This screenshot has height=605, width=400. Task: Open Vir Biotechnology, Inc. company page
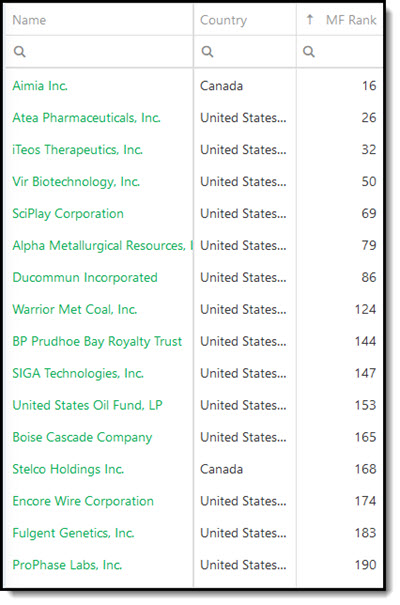tap(76, 182)
